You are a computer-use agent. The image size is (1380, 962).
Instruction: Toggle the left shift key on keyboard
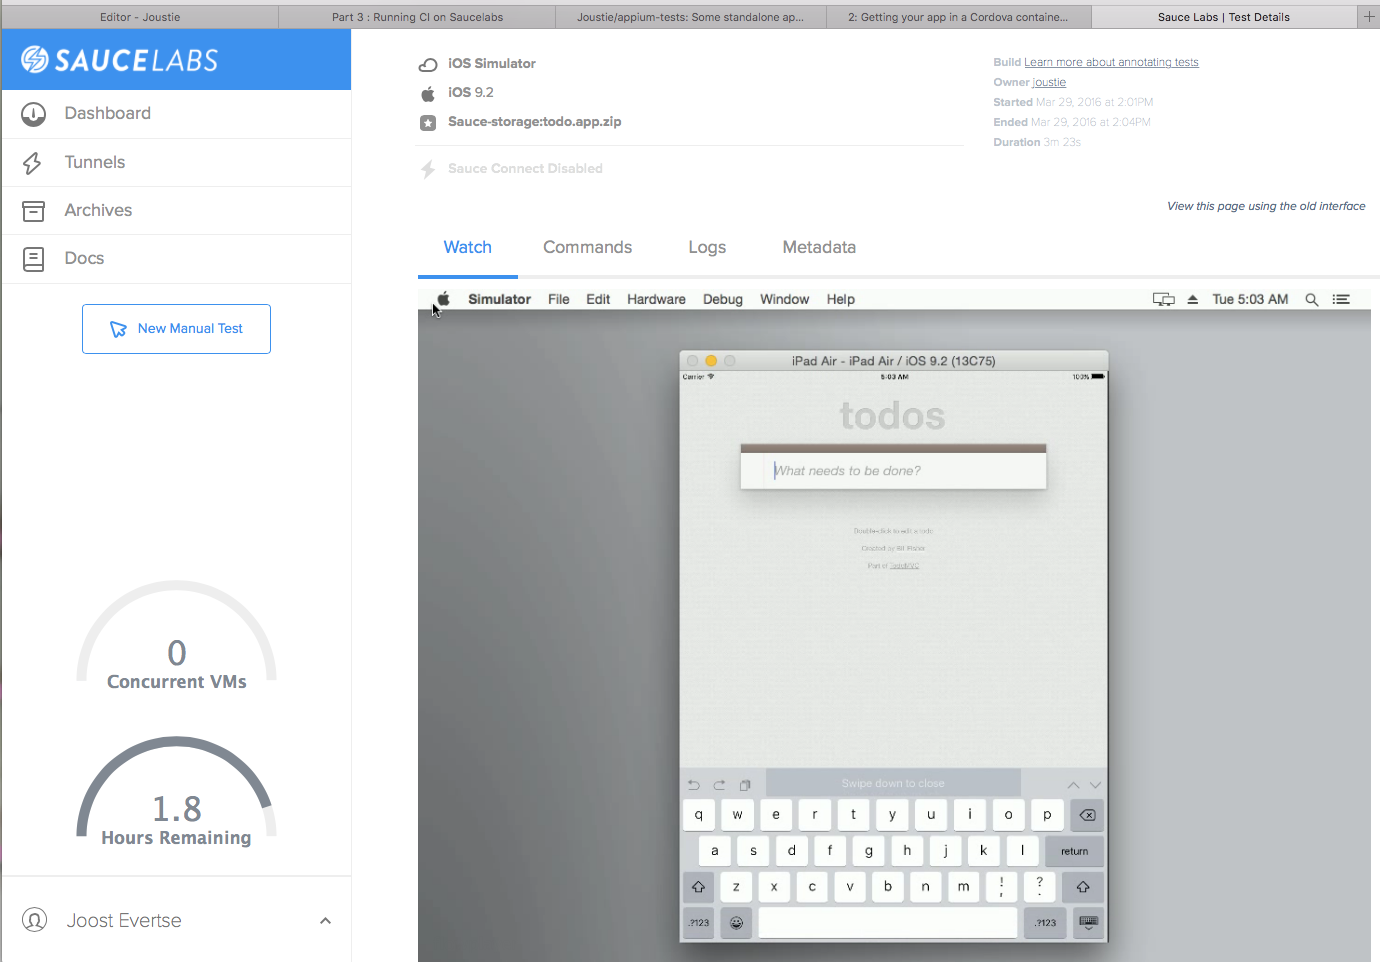pos(698,887)
